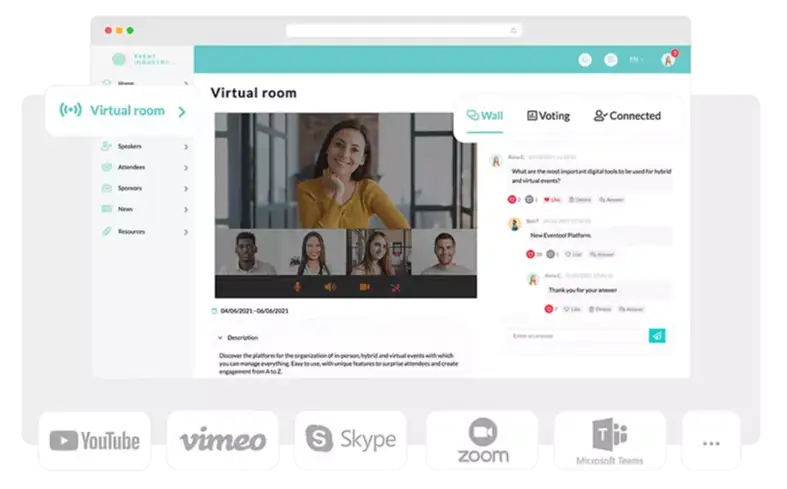The image size is (787, 489).
Task: Click the Skype logo tile
Action: point(350,439)
